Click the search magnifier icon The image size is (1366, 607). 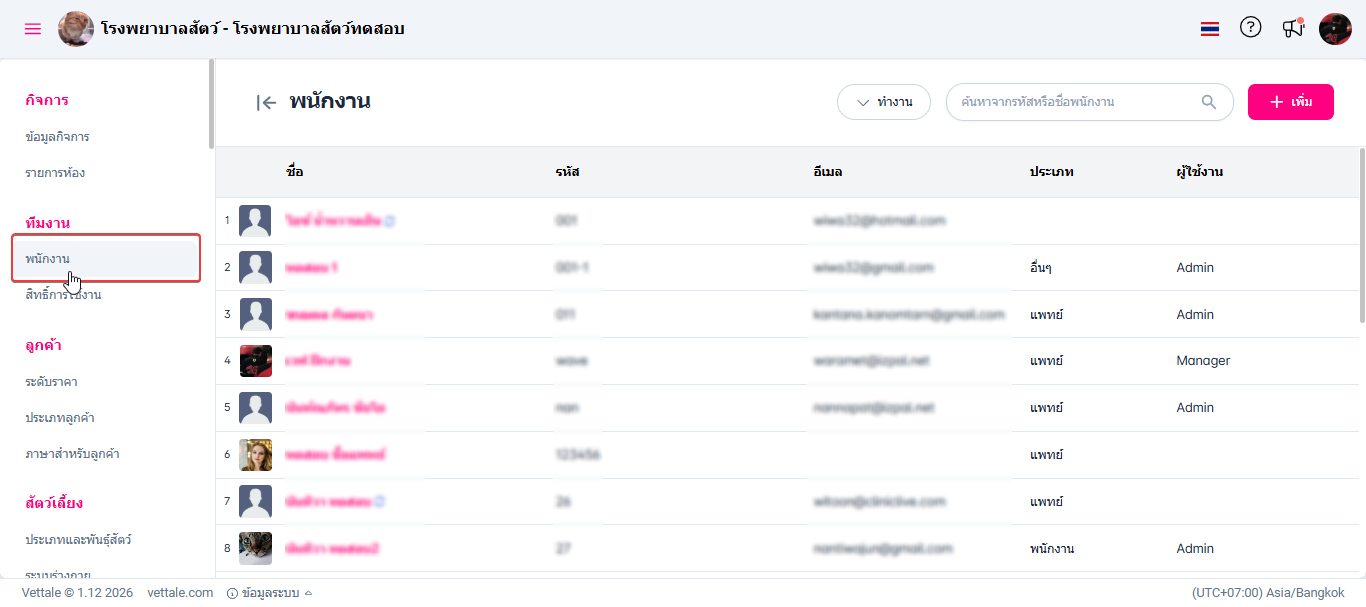[1209, 102]
